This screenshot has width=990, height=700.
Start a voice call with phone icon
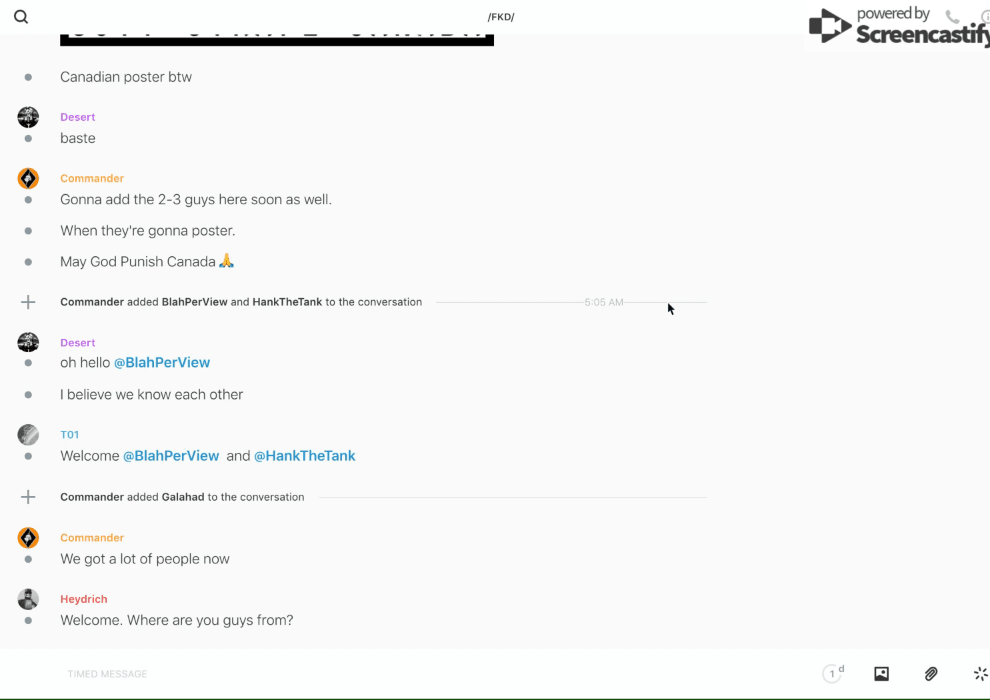pos(952,17)
